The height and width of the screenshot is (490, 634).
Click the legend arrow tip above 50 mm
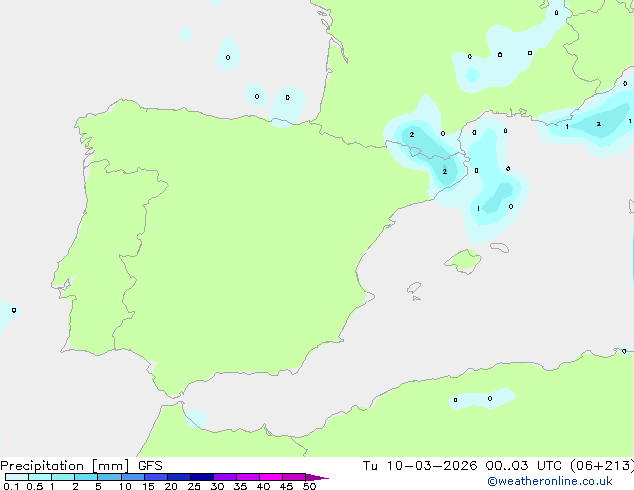pos(317,477)
